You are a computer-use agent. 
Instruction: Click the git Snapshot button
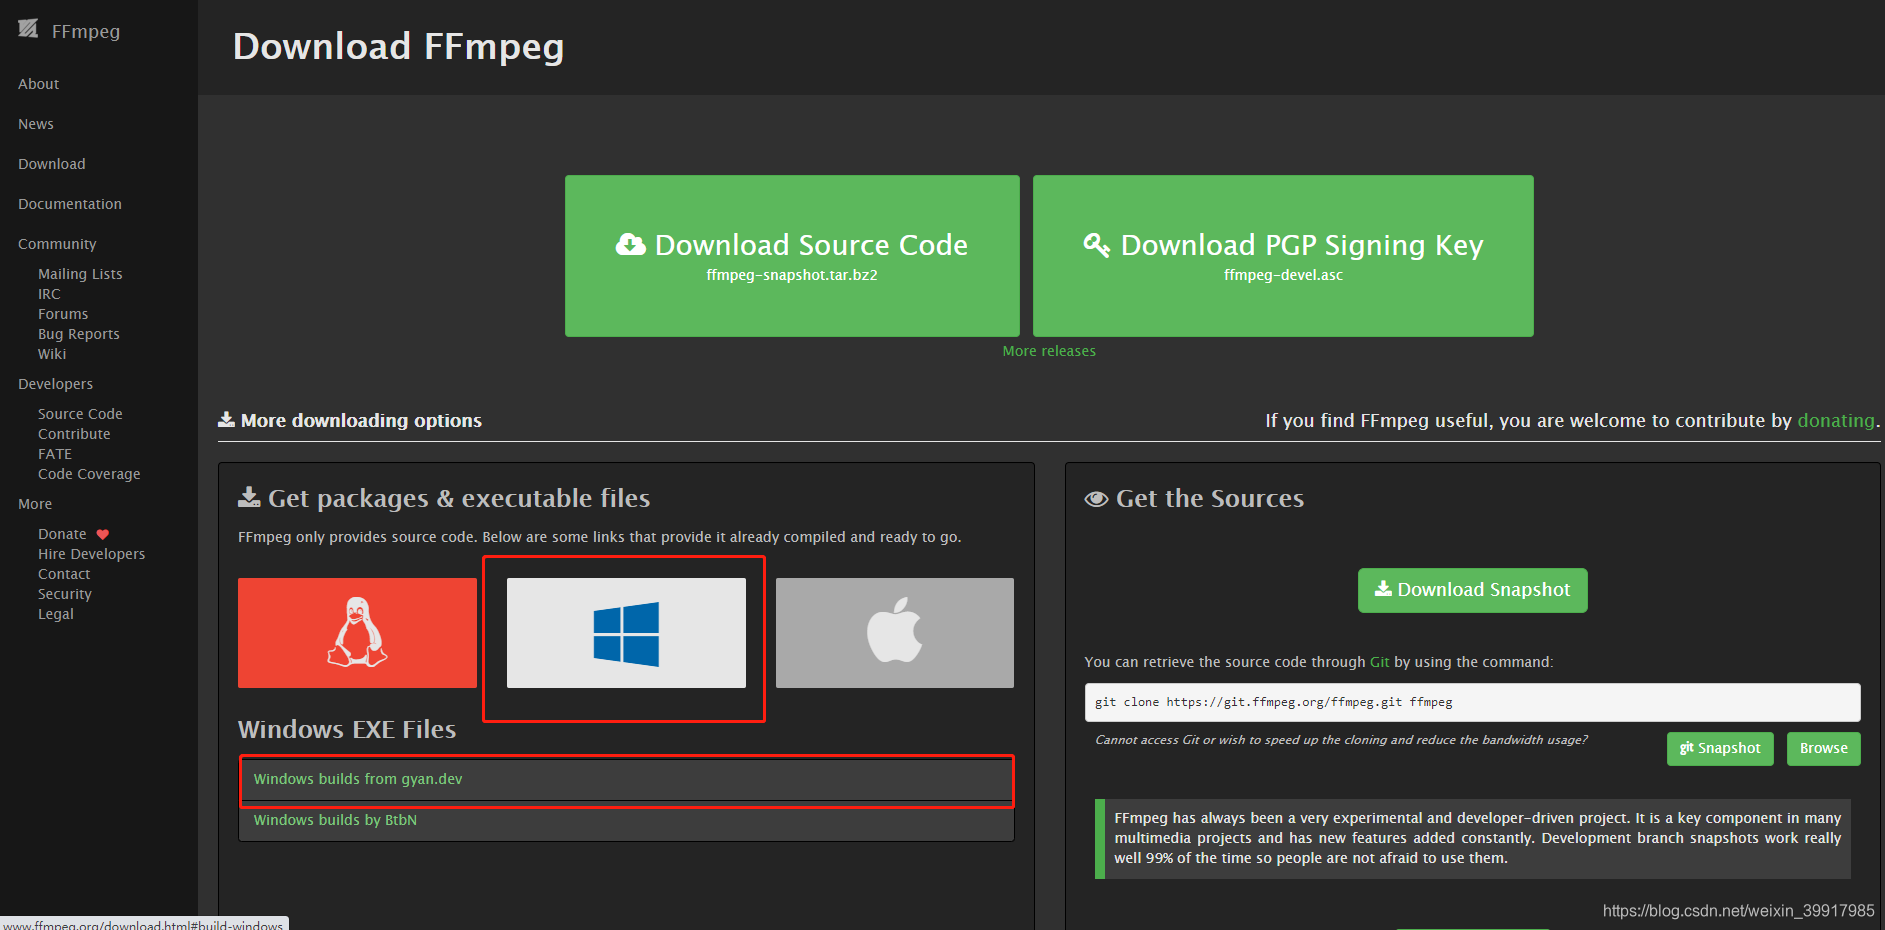click(x=1719, y=748)
